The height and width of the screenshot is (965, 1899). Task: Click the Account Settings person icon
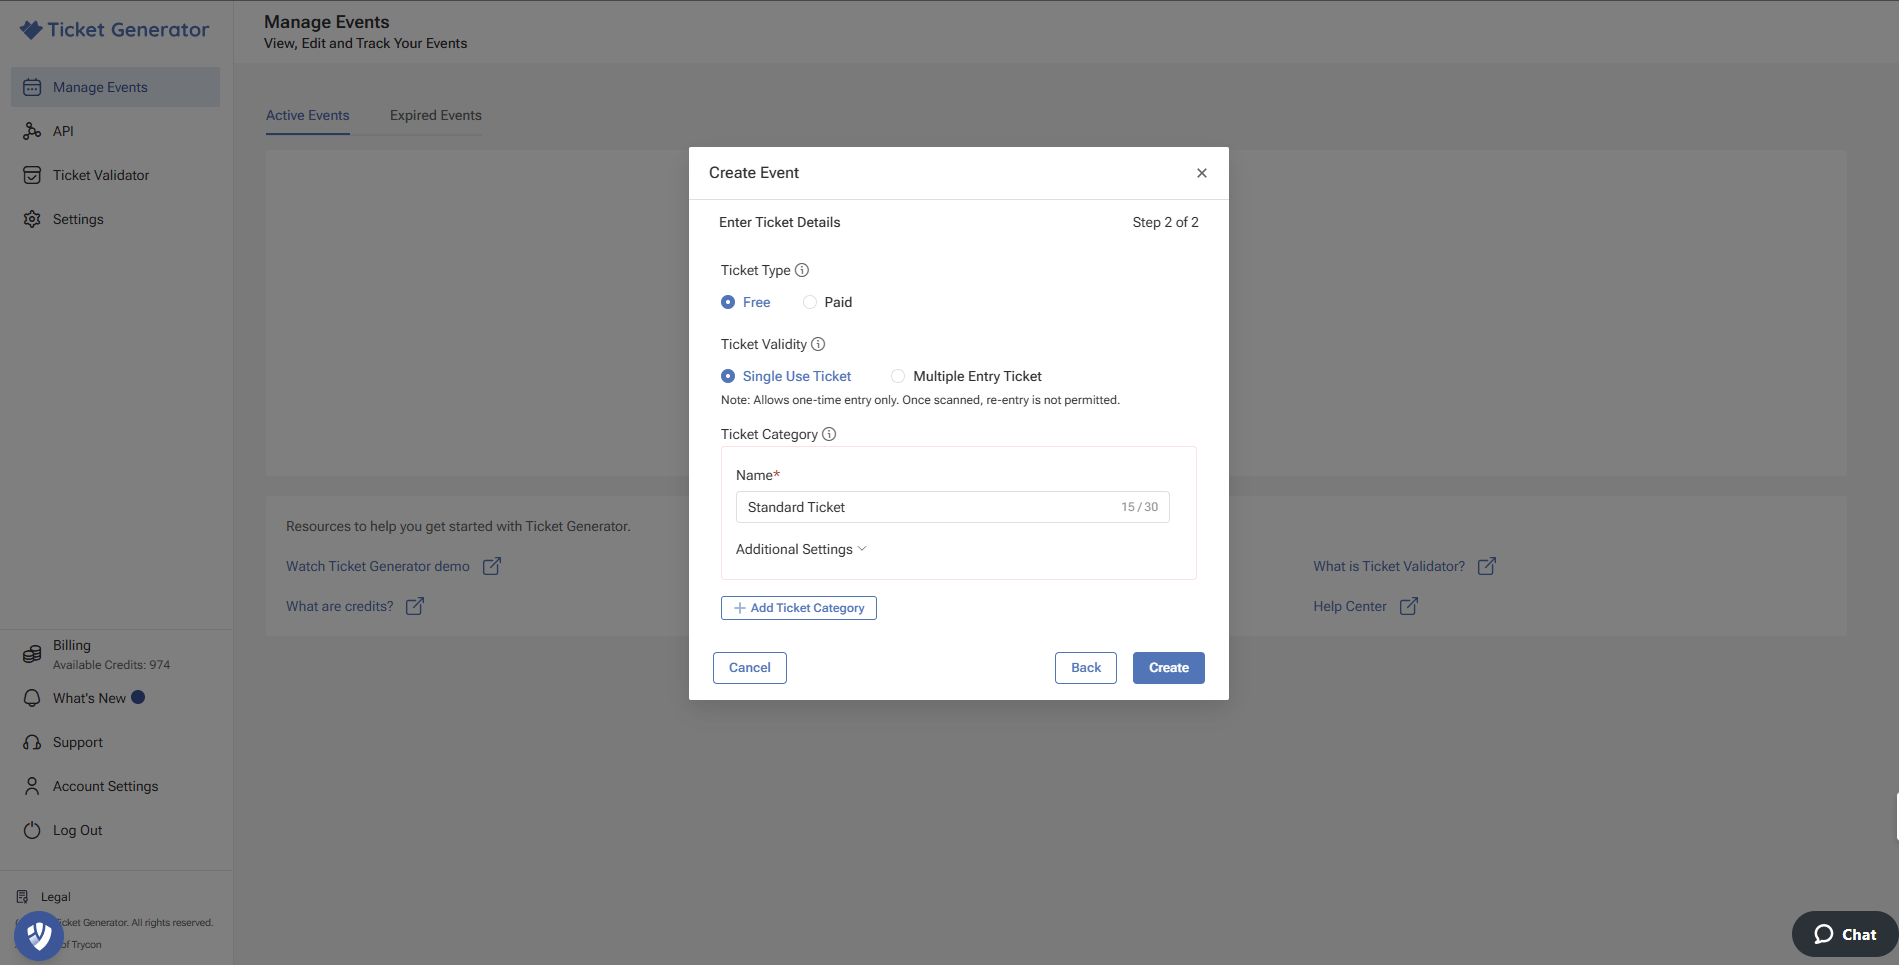pos(32,786)
